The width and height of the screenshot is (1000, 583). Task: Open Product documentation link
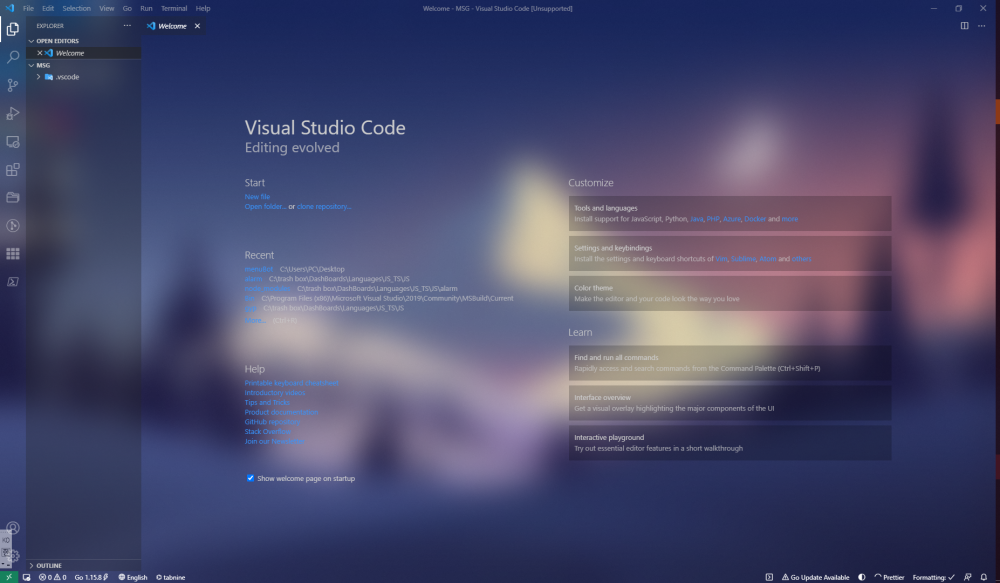(281, 412)
